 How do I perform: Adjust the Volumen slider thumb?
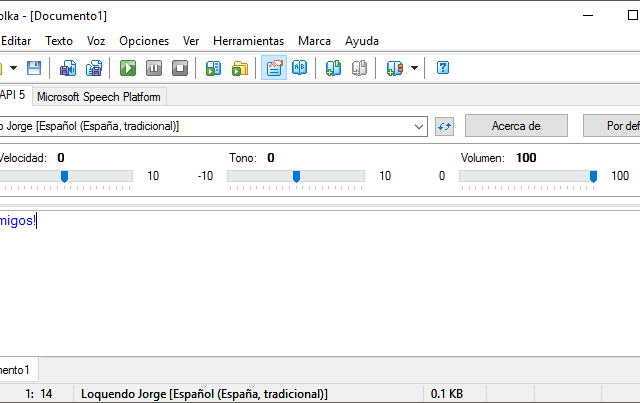593,176
